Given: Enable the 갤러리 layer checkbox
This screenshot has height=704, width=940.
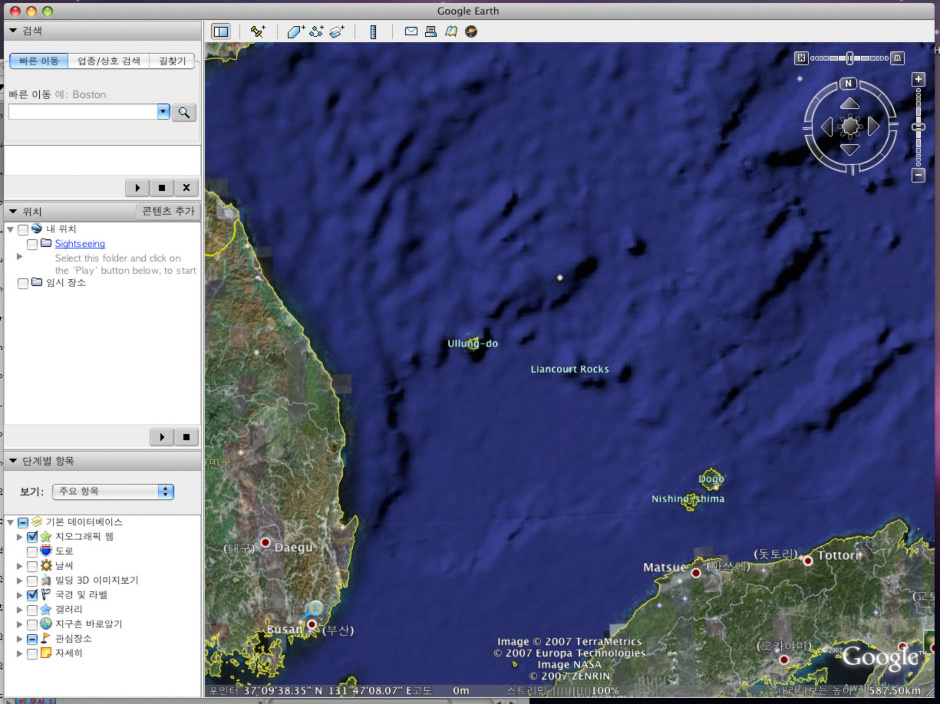Looking at the screenshot, I should click(x=32, y=610).
